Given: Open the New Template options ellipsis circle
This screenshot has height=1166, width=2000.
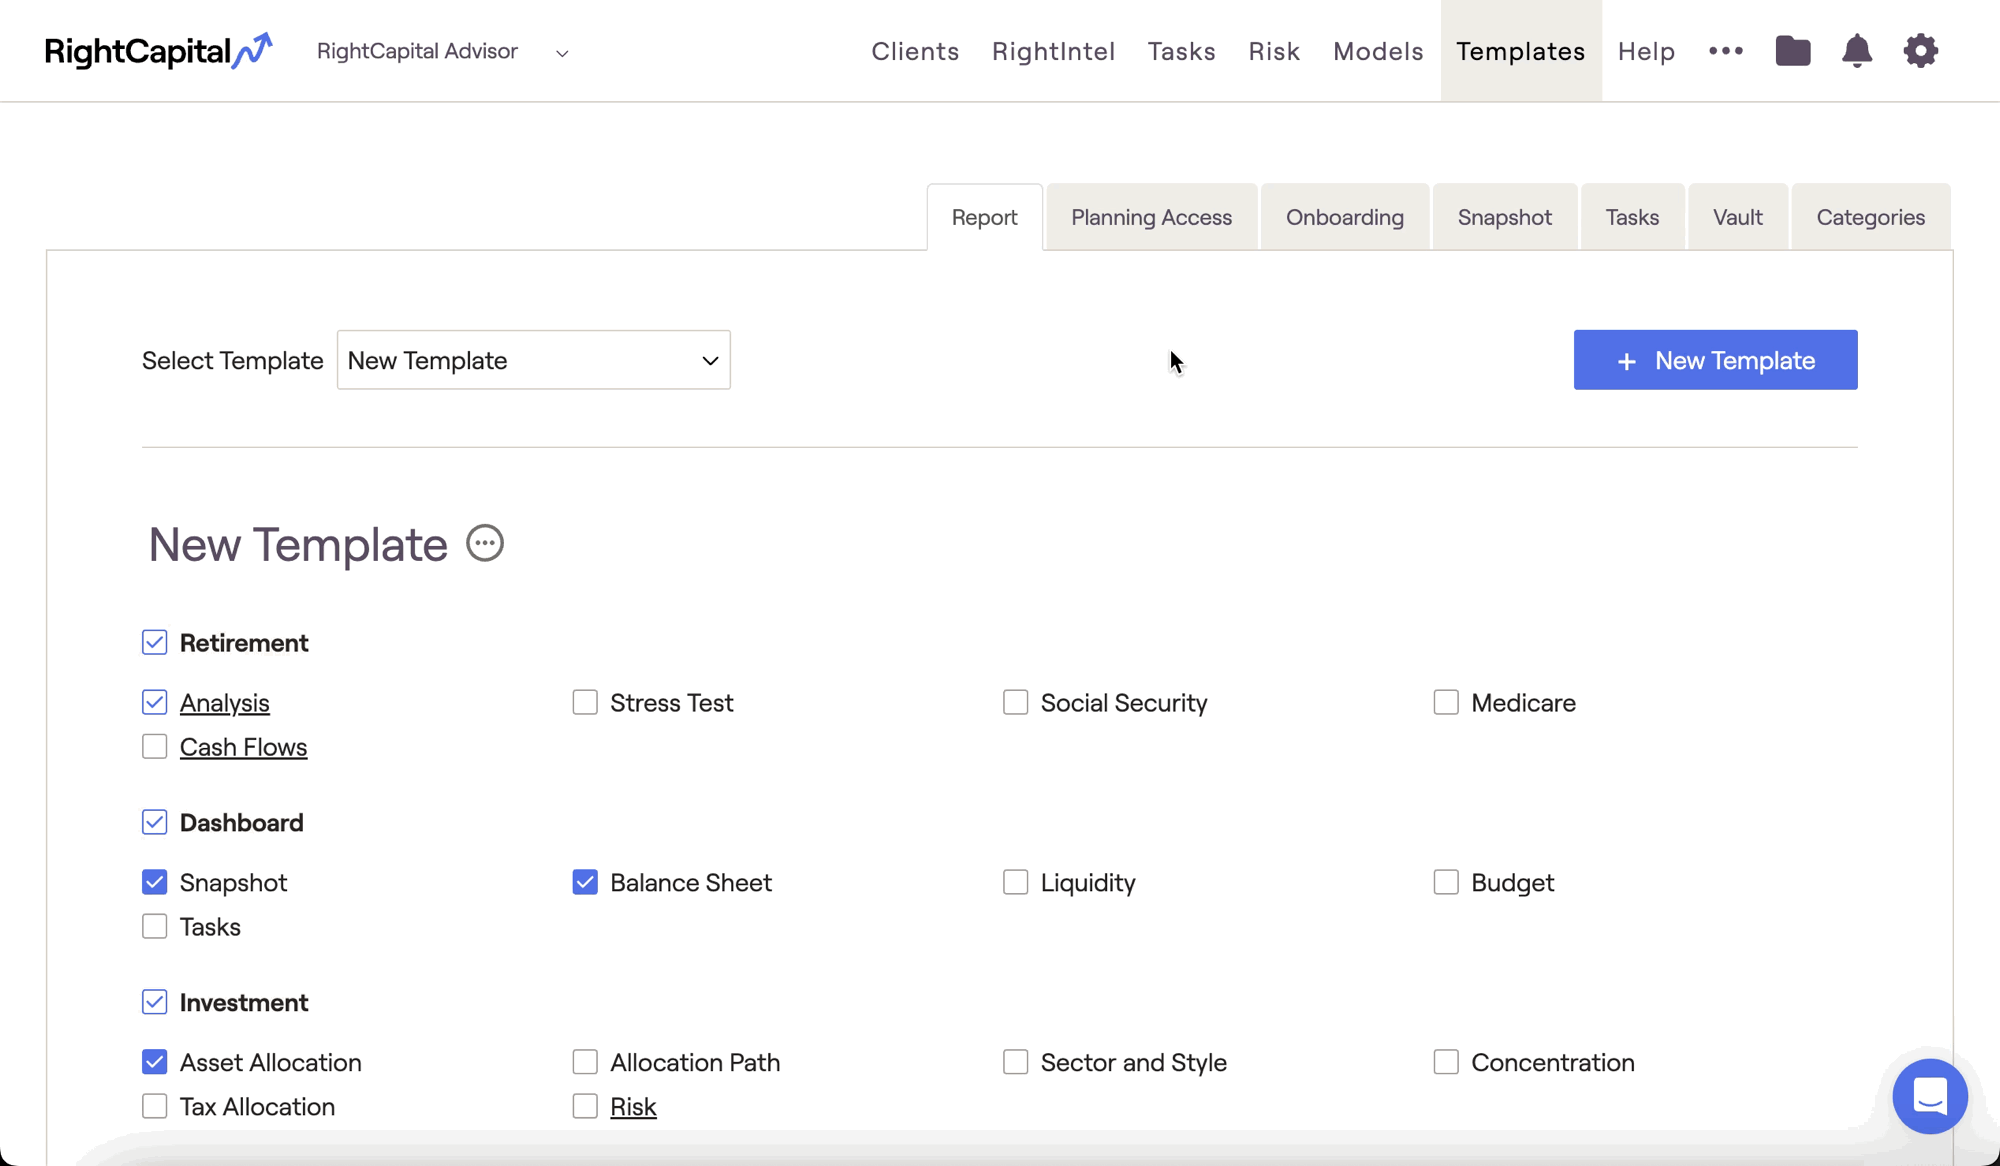Looking at the screenshot, I should (485, 544).
